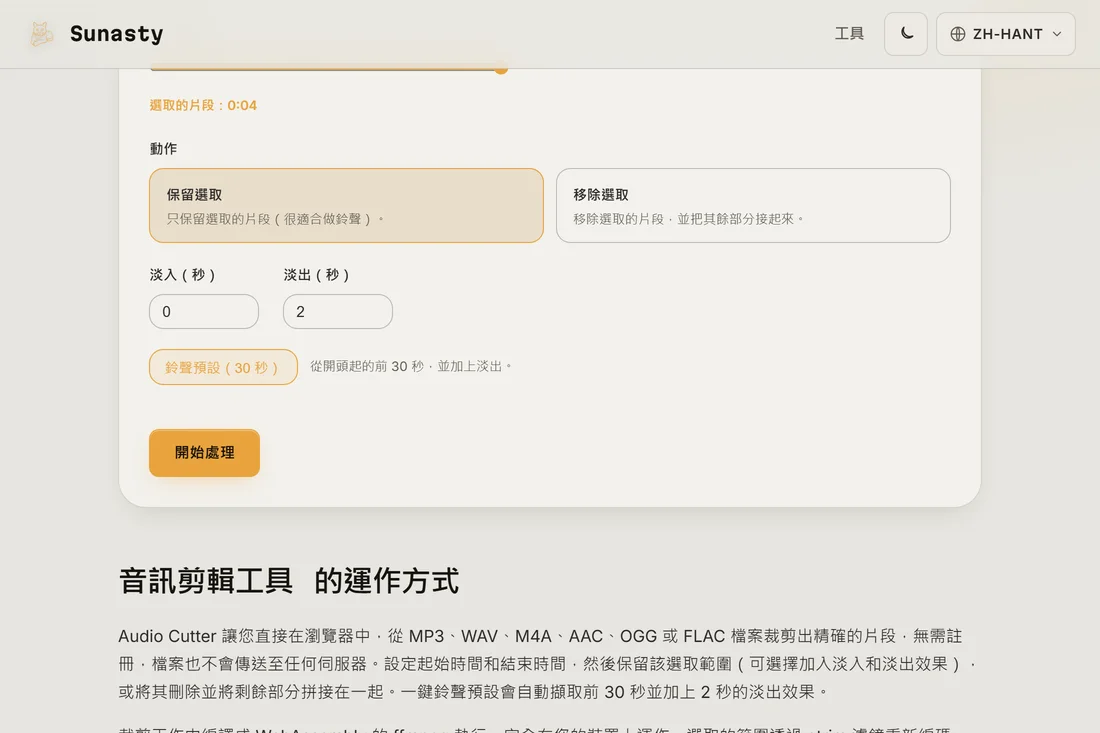Click the 淡入 seconds input field
Viewport: 1100px width, 733px height.
[x=204, y=311]
